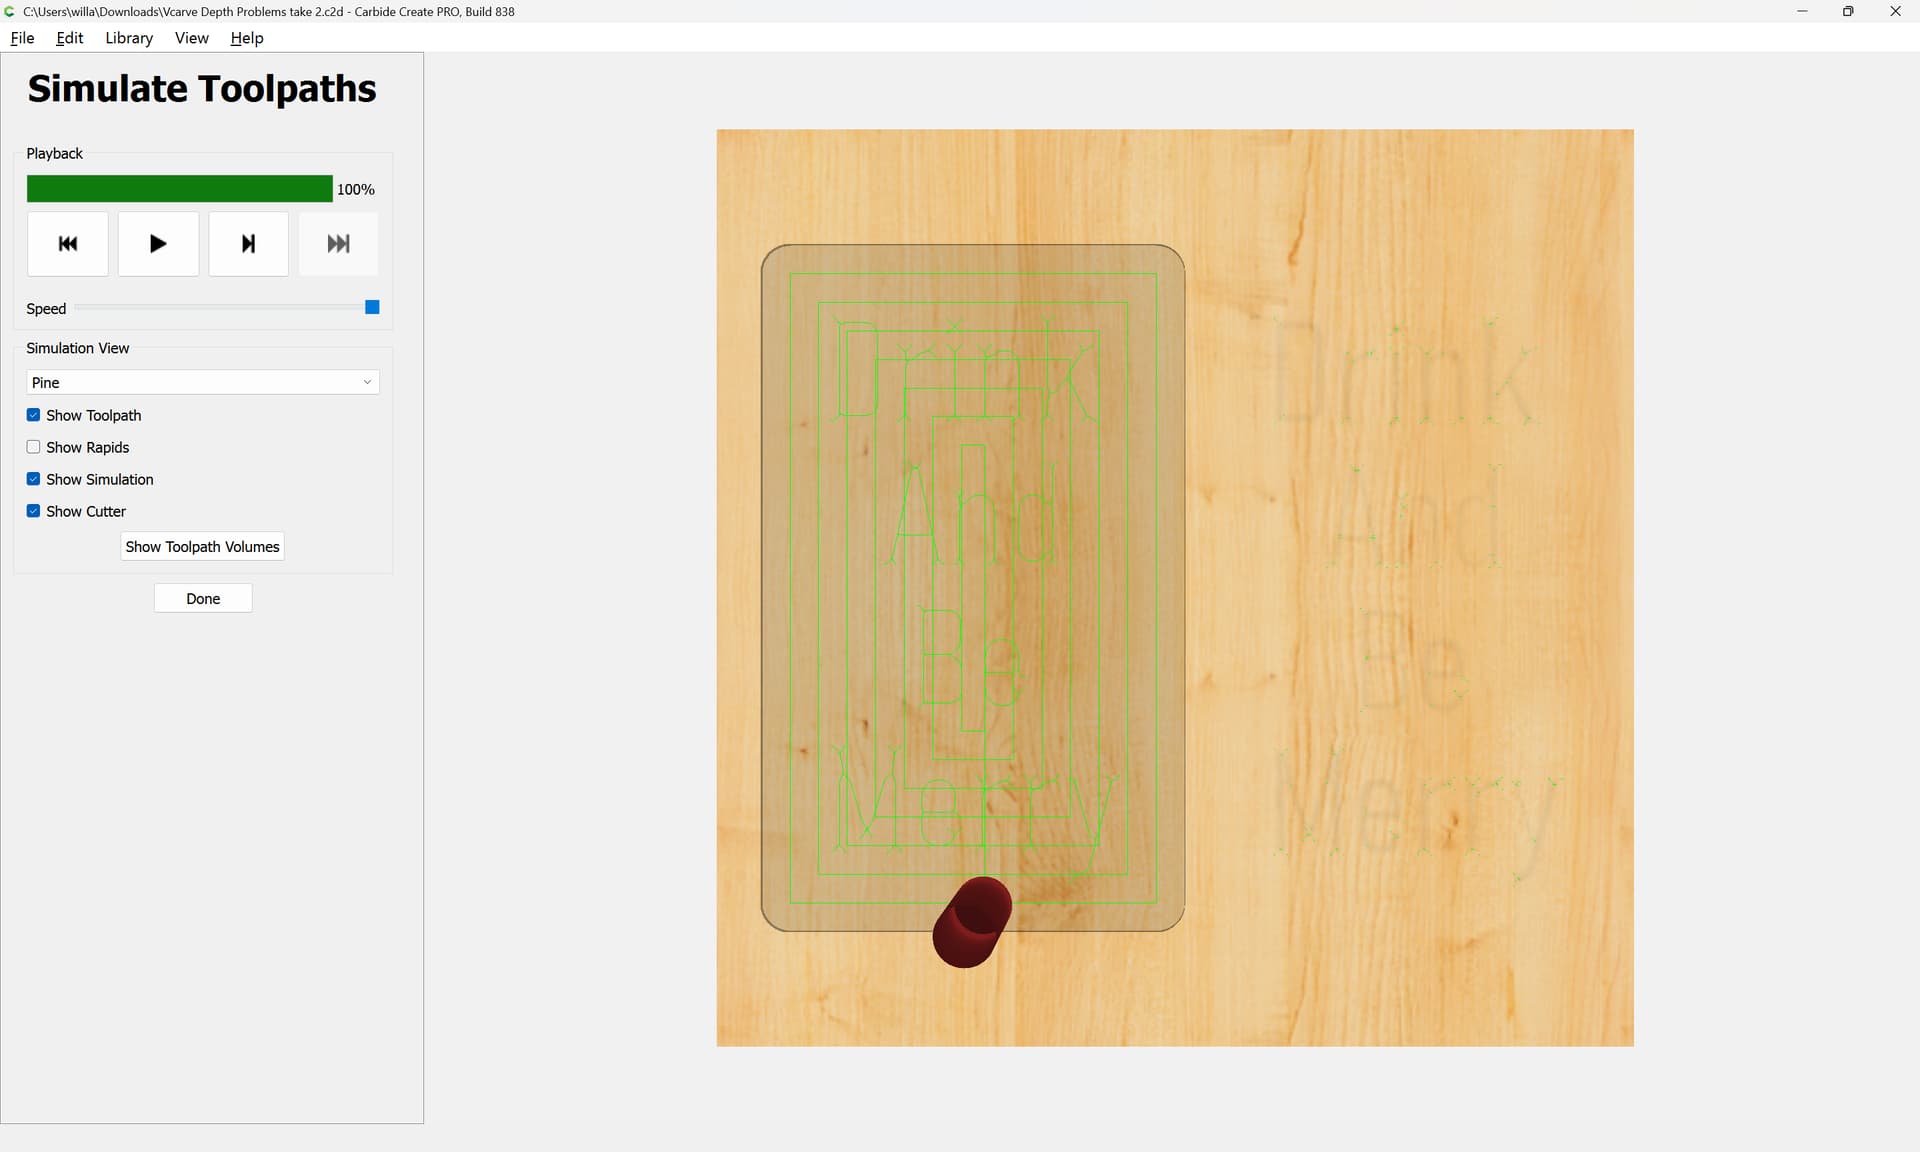Image resolution: width=1920 pixels, height=1152 pixels.
Task: Click the dropdown arrow of Simulation View
Action: 367,382
